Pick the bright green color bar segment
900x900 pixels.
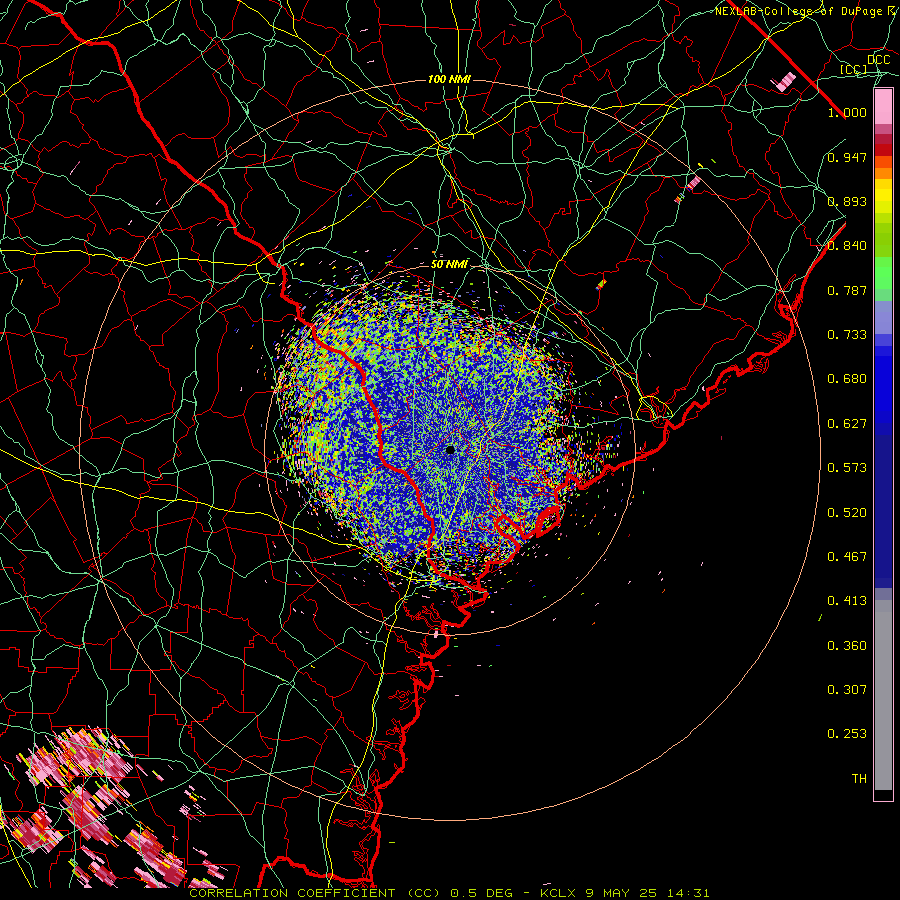coord(883,273)
